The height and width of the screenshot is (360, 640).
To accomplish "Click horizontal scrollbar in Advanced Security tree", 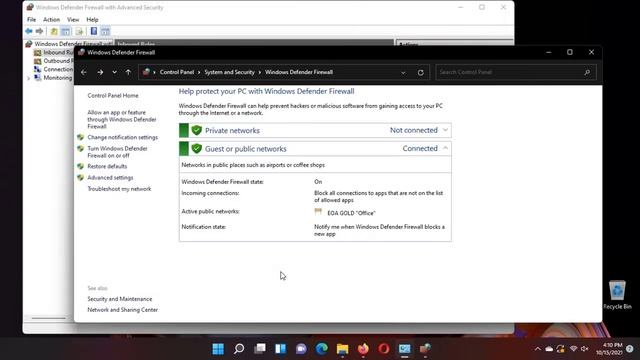I will [49, 318].
